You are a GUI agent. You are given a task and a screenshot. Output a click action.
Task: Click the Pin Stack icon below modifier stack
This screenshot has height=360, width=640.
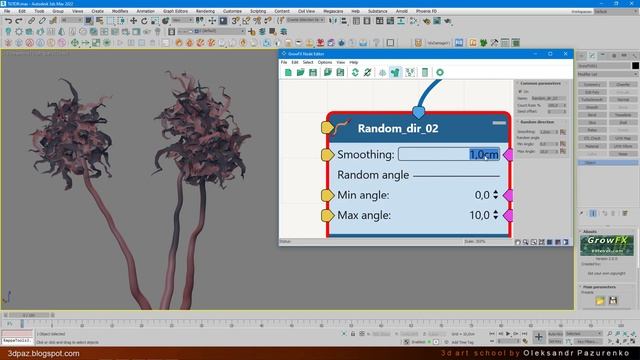click(582, 213)
